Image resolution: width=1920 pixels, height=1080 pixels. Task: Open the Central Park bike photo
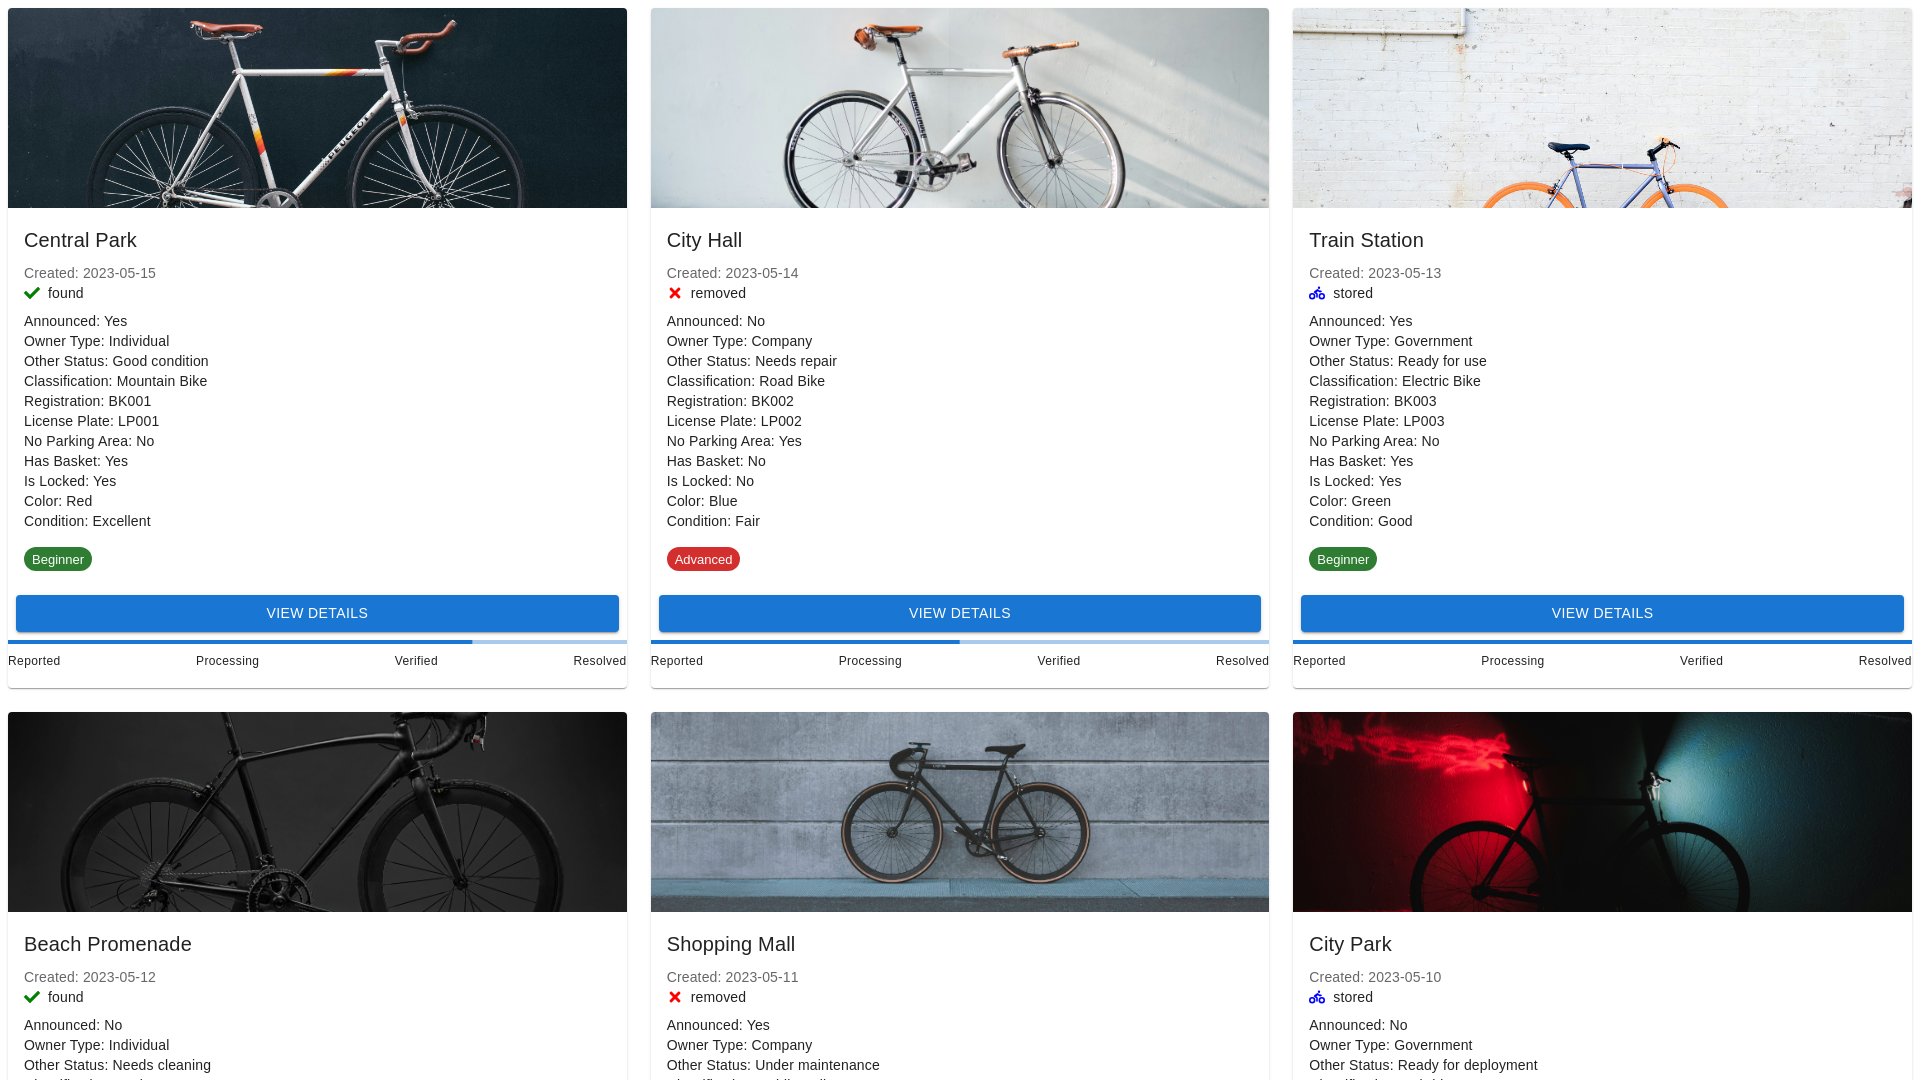tap(317, 107)
